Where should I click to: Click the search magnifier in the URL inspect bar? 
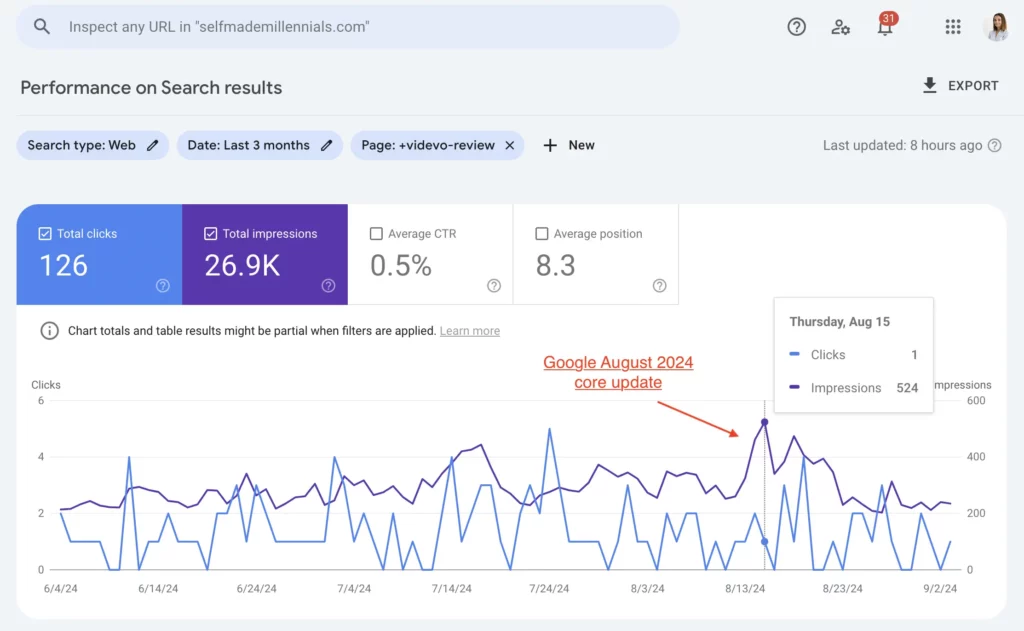click(x=41, y=27)
